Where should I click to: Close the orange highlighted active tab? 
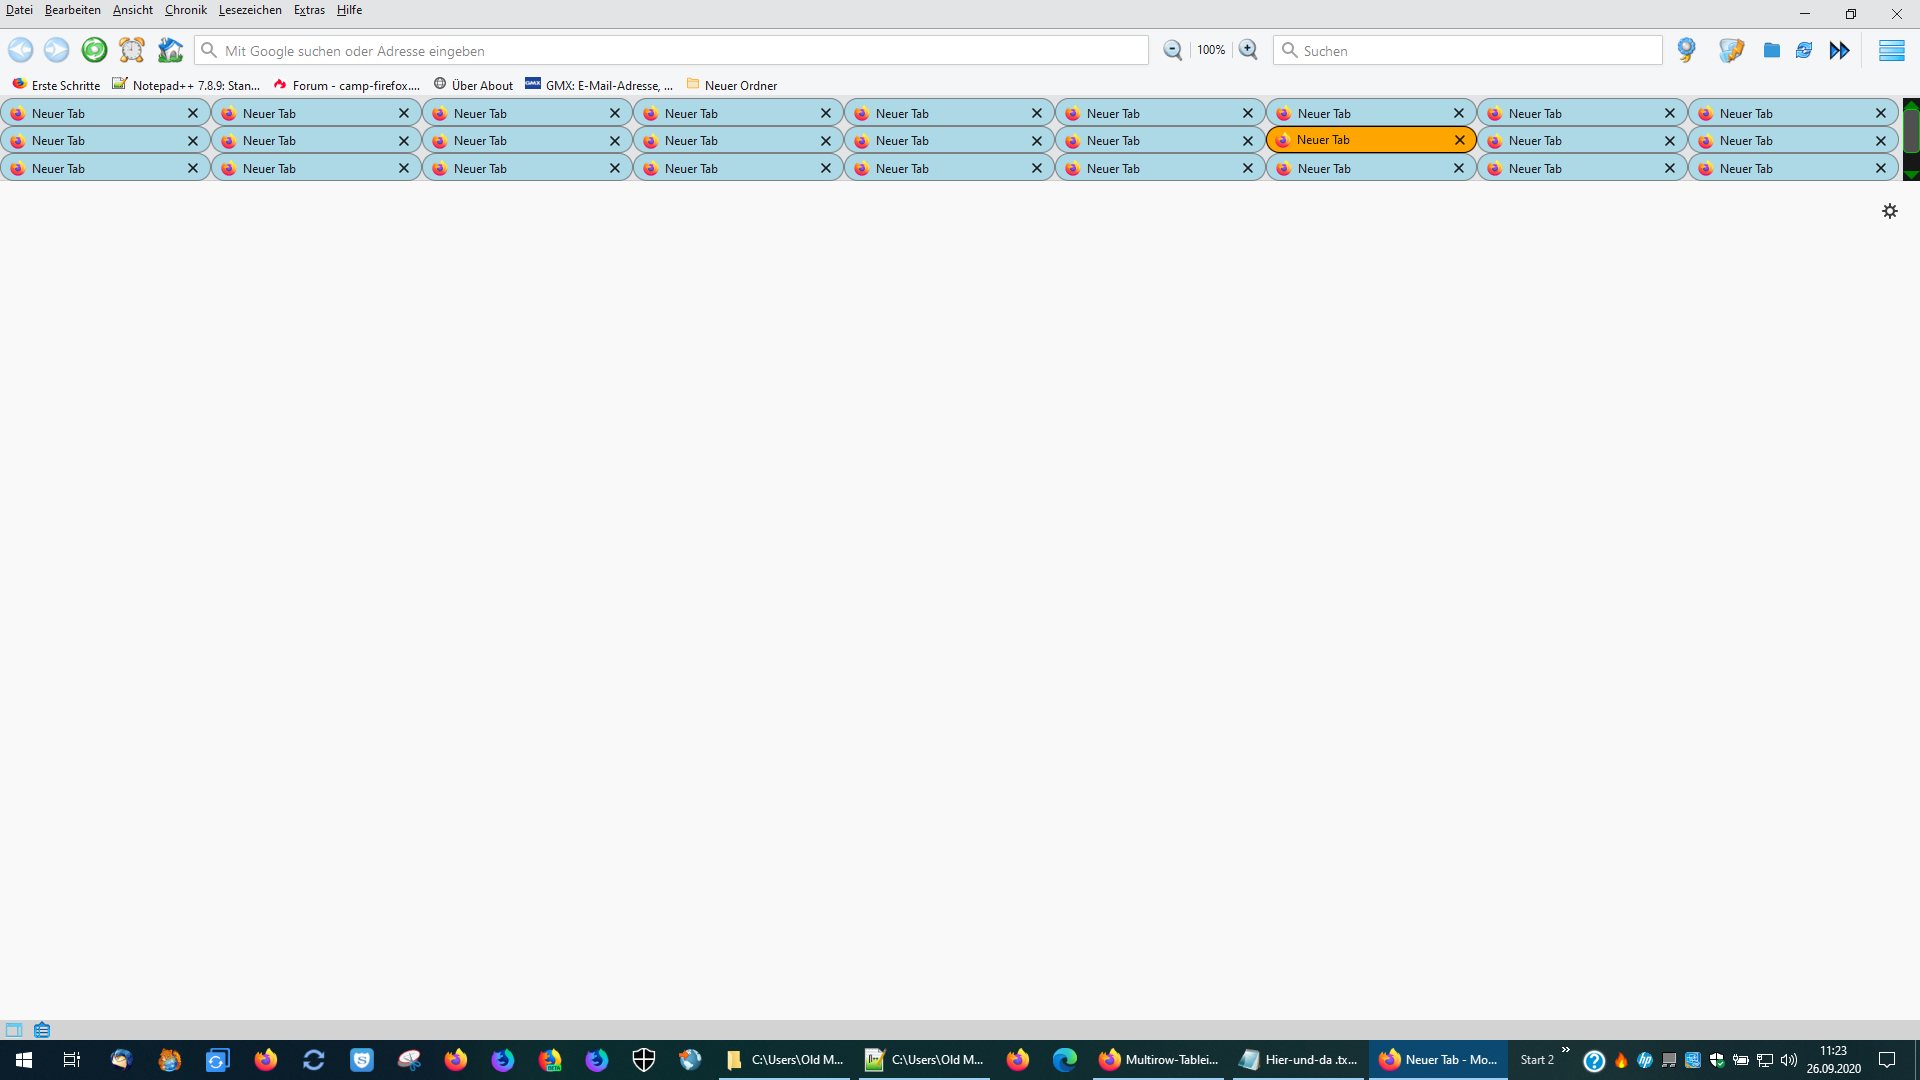[x=1459, y=140]
